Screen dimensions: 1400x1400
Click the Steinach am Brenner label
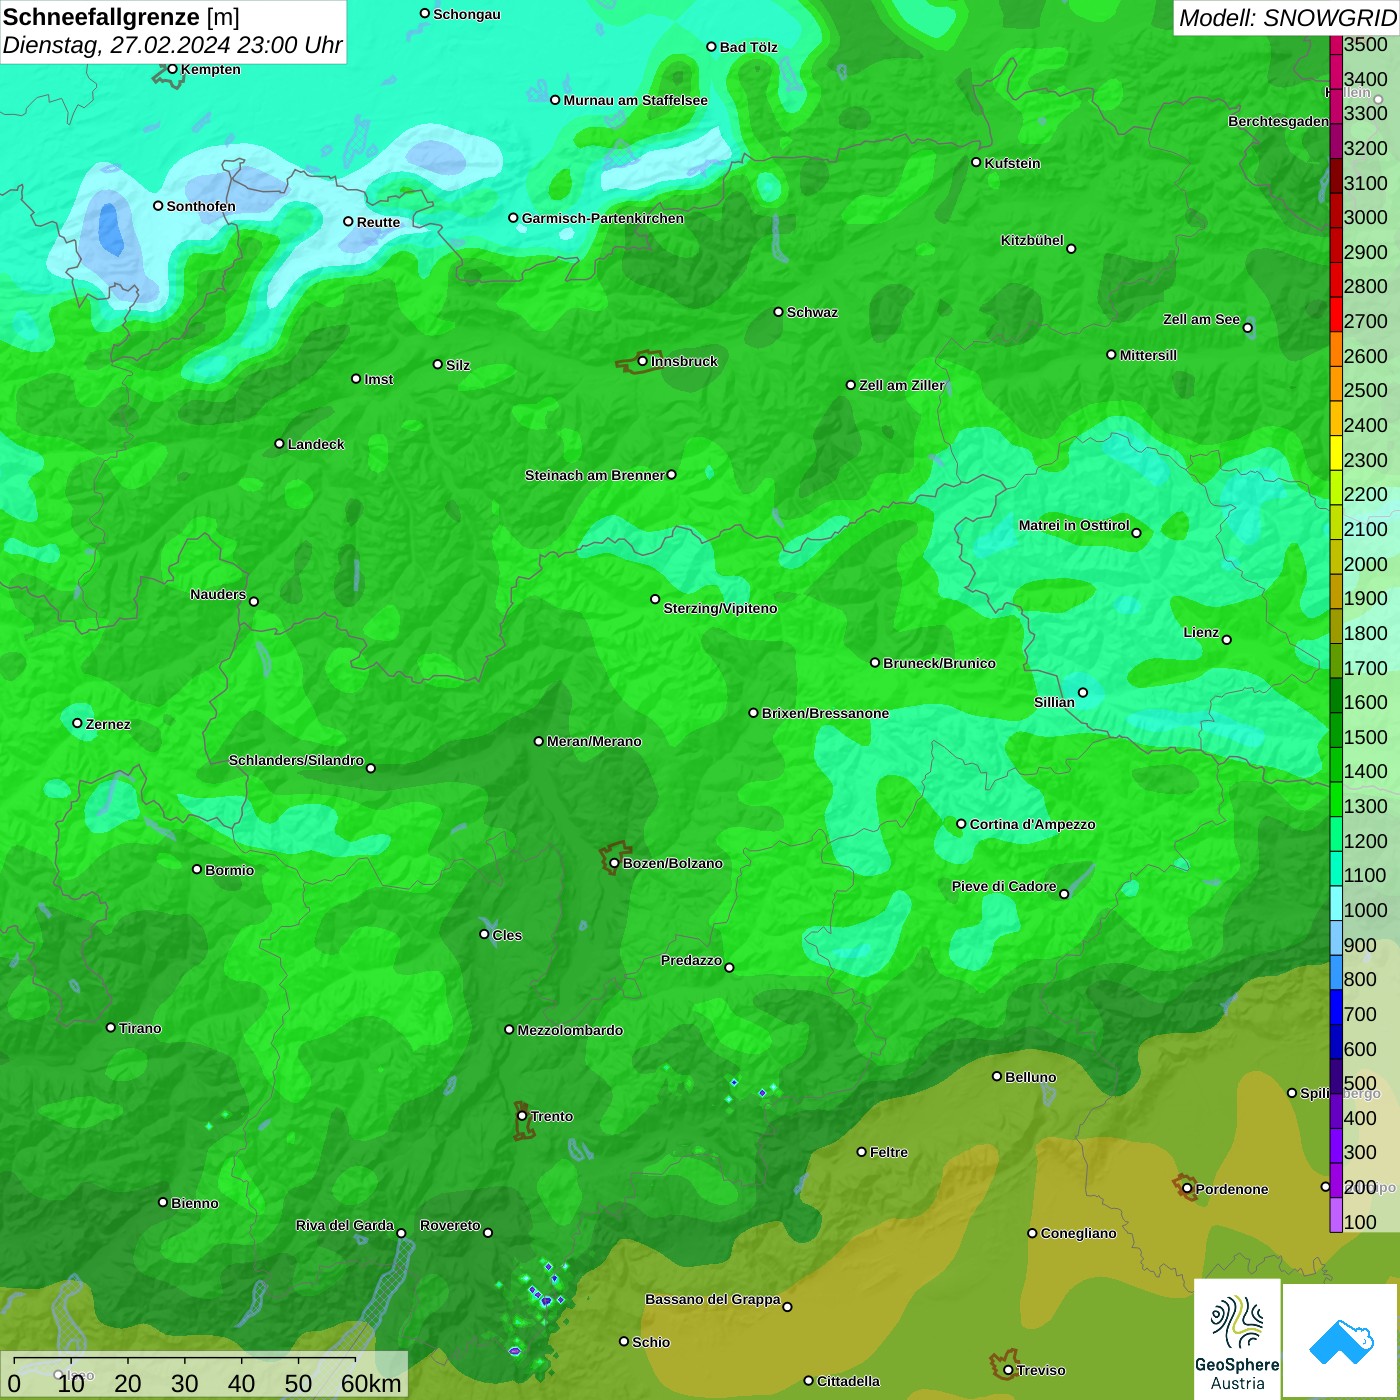pyautogui.click(x=594, y=475)
